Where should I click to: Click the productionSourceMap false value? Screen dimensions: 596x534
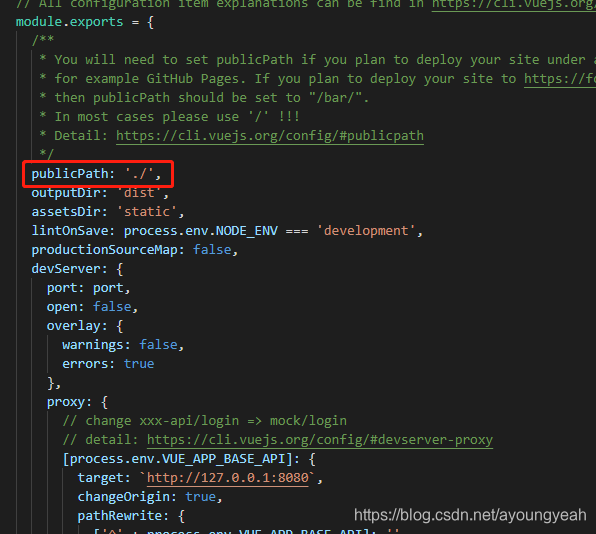pos(212,250)
